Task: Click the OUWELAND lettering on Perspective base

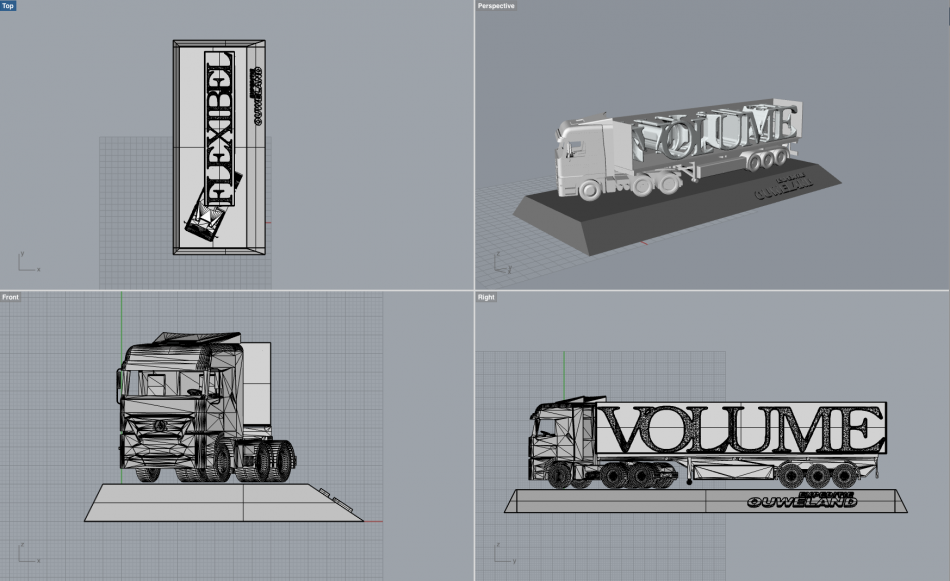Action: (x=783, y=188)
